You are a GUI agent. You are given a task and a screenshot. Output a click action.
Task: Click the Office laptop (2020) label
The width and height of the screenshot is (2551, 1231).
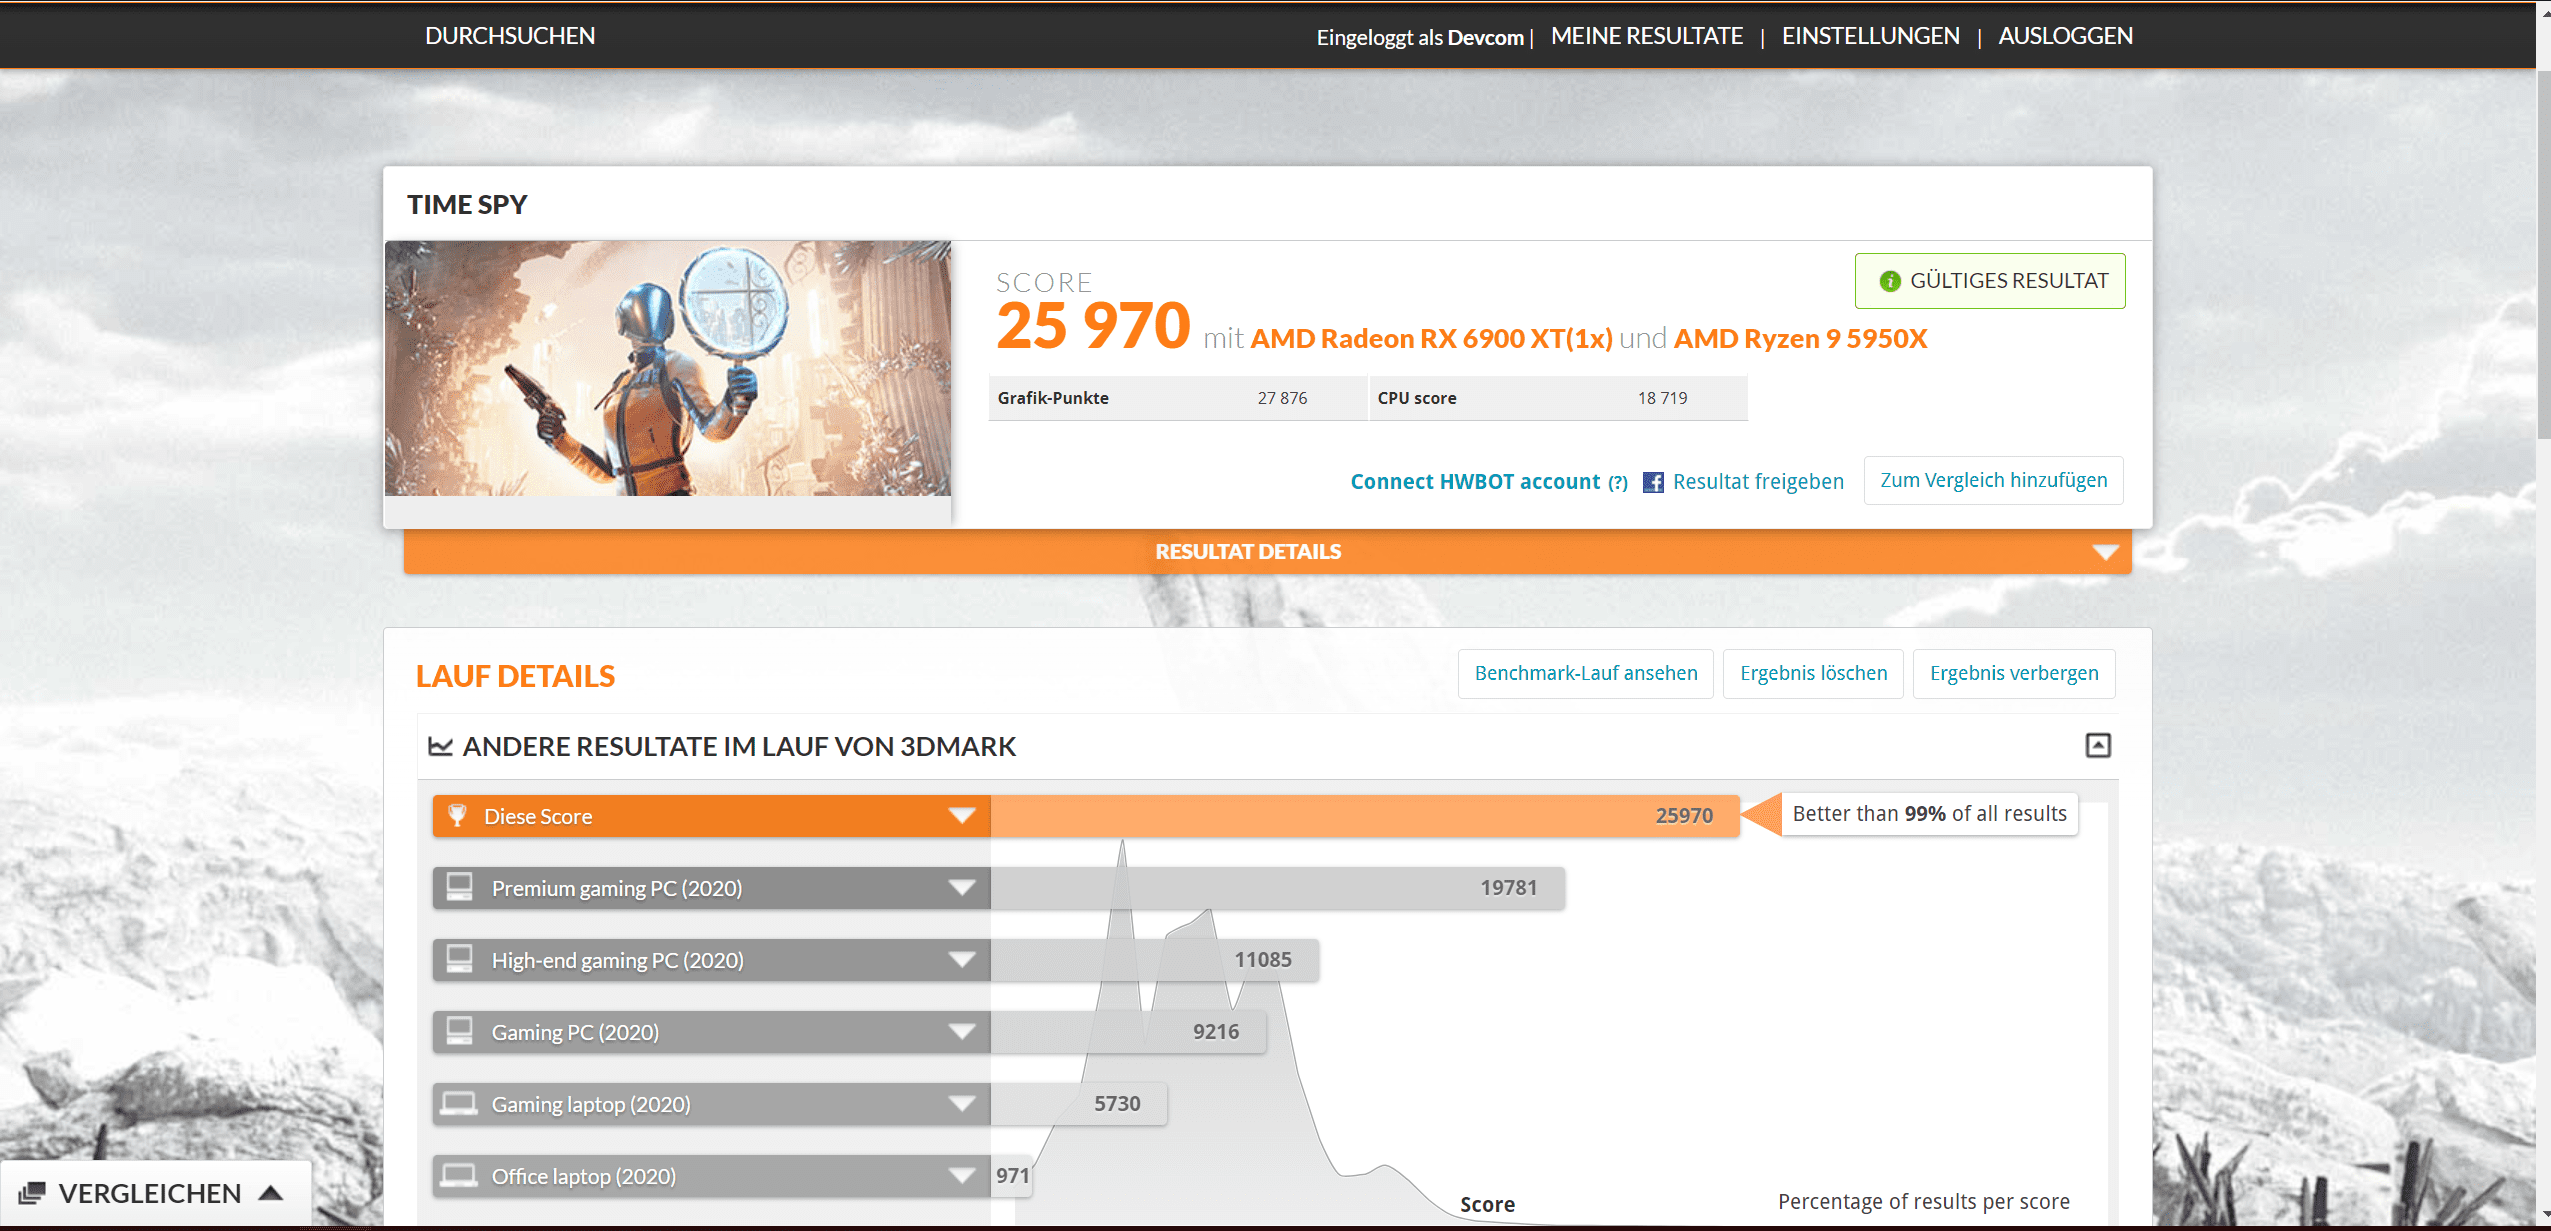[584, 1177]
